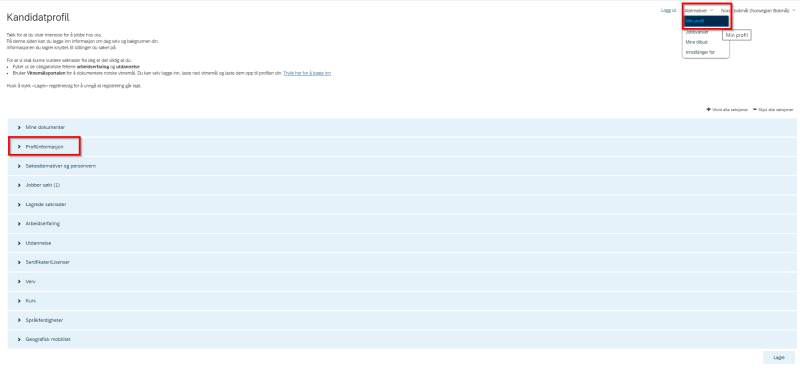Click Utvid alle seksjoner
Image resolution: width=800 pixels, height=371 pixels.
click(x=727, y=110)
